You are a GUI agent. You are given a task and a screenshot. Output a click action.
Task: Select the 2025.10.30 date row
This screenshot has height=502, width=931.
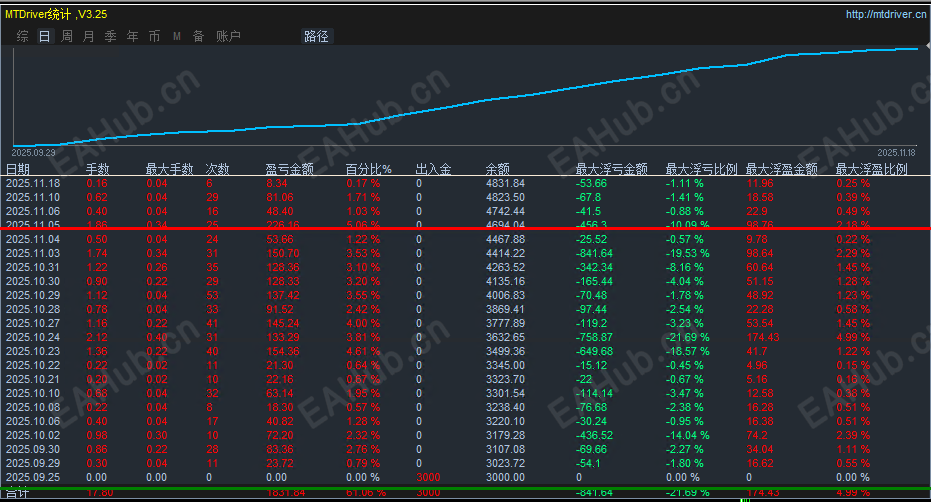click(x=466, y=282)
